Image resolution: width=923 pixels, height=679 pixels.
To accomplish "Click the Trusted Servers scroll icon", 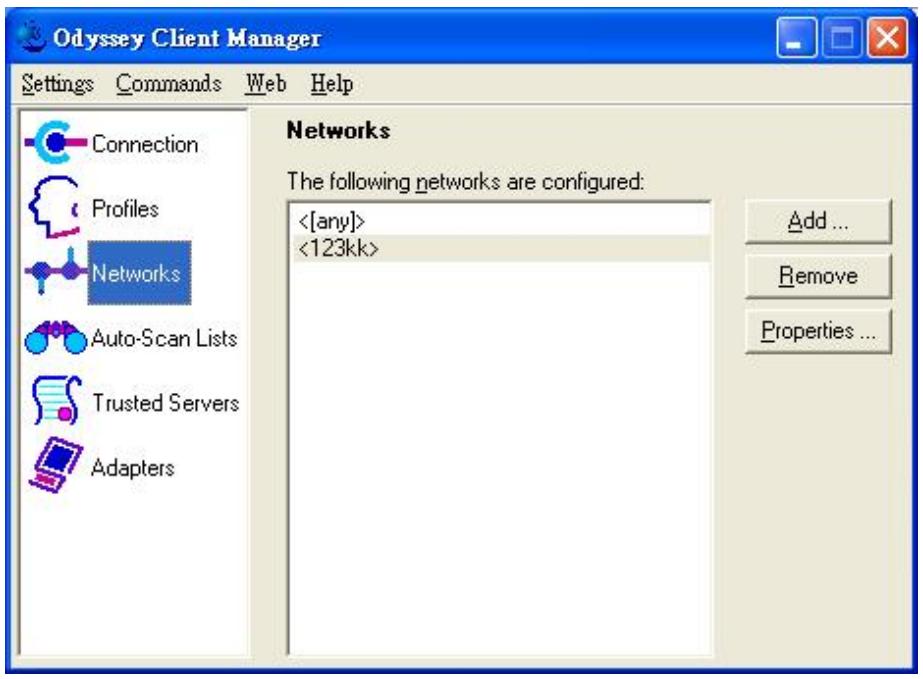I will point(57,400).
